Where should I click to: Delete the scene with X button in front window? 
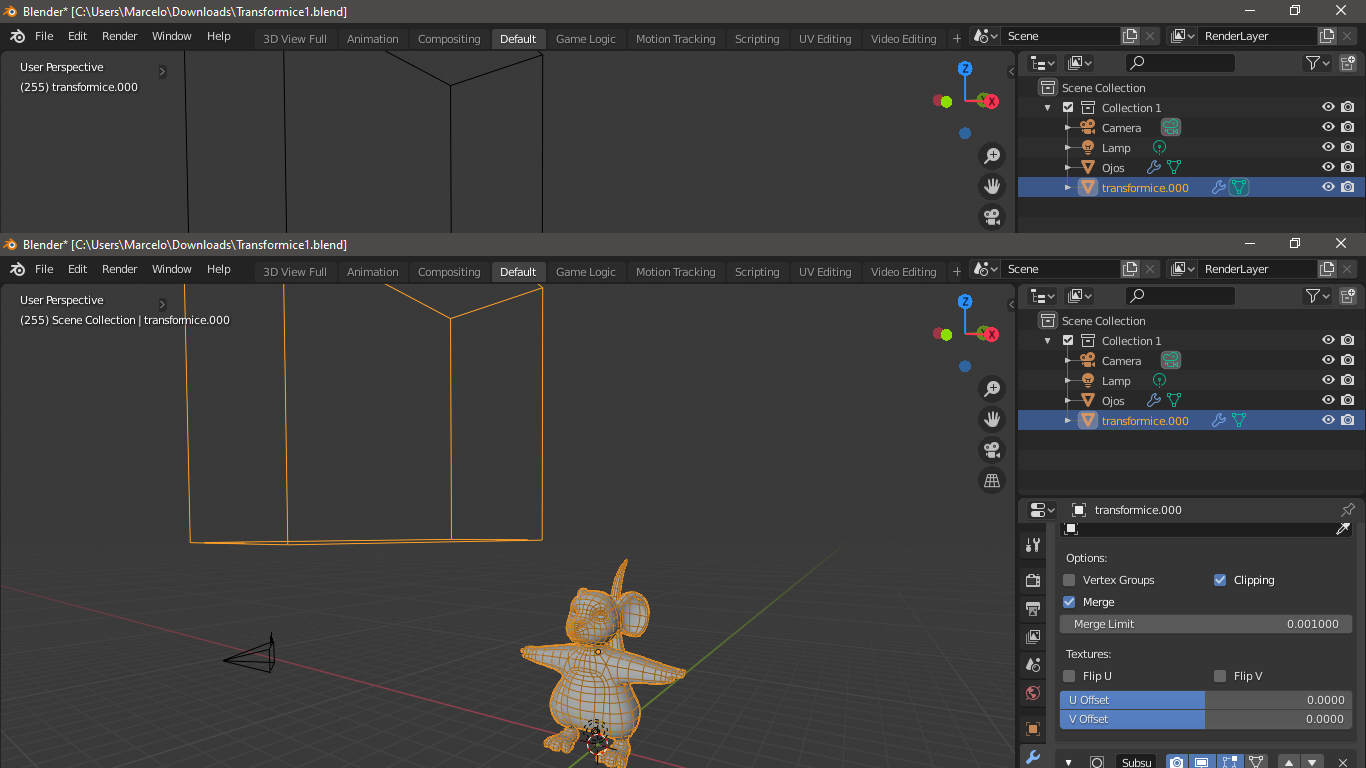(1150, 269)
